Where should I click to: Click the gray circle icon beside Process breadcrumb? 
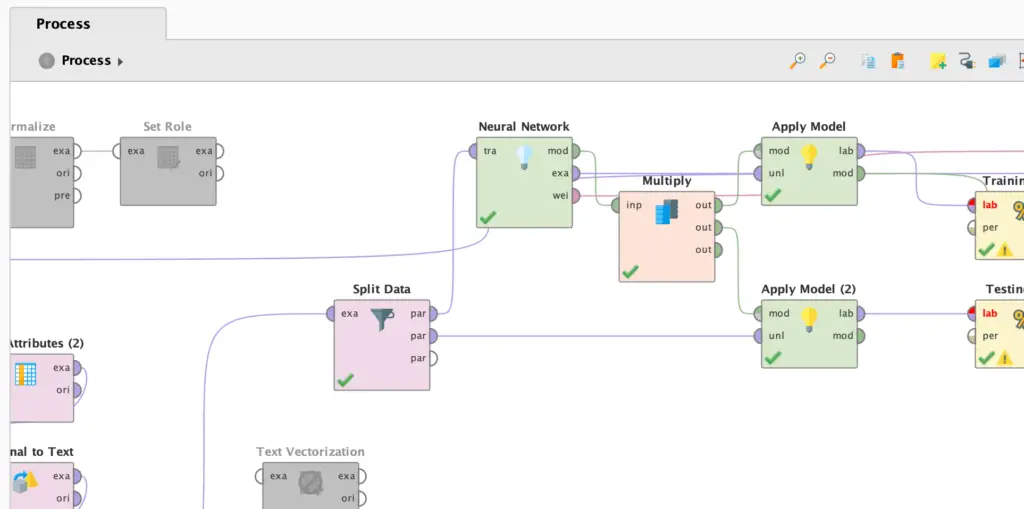(x=46, y=61)
